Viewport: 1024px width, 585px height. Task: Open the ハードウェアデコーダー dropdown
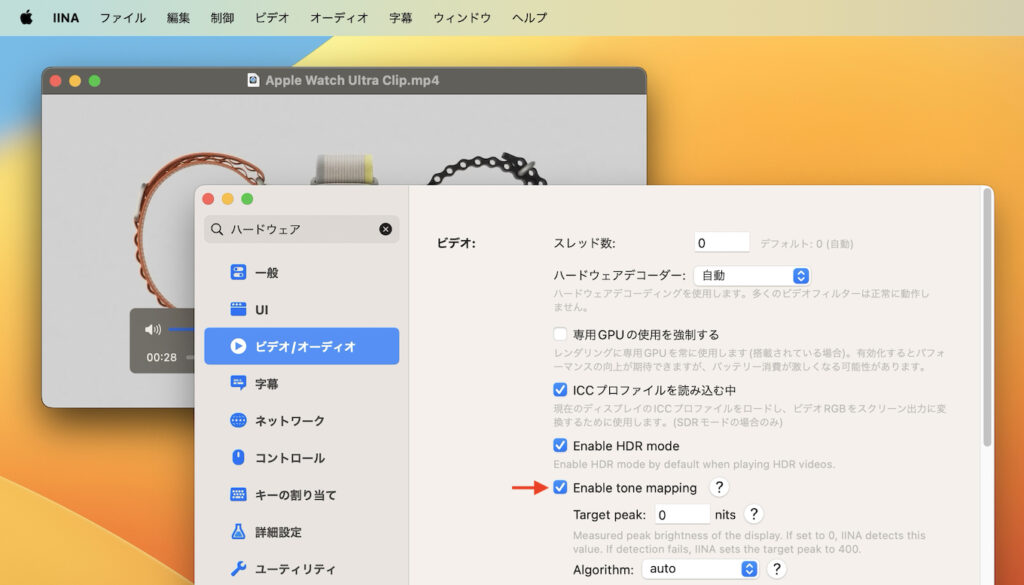point(752,275)
